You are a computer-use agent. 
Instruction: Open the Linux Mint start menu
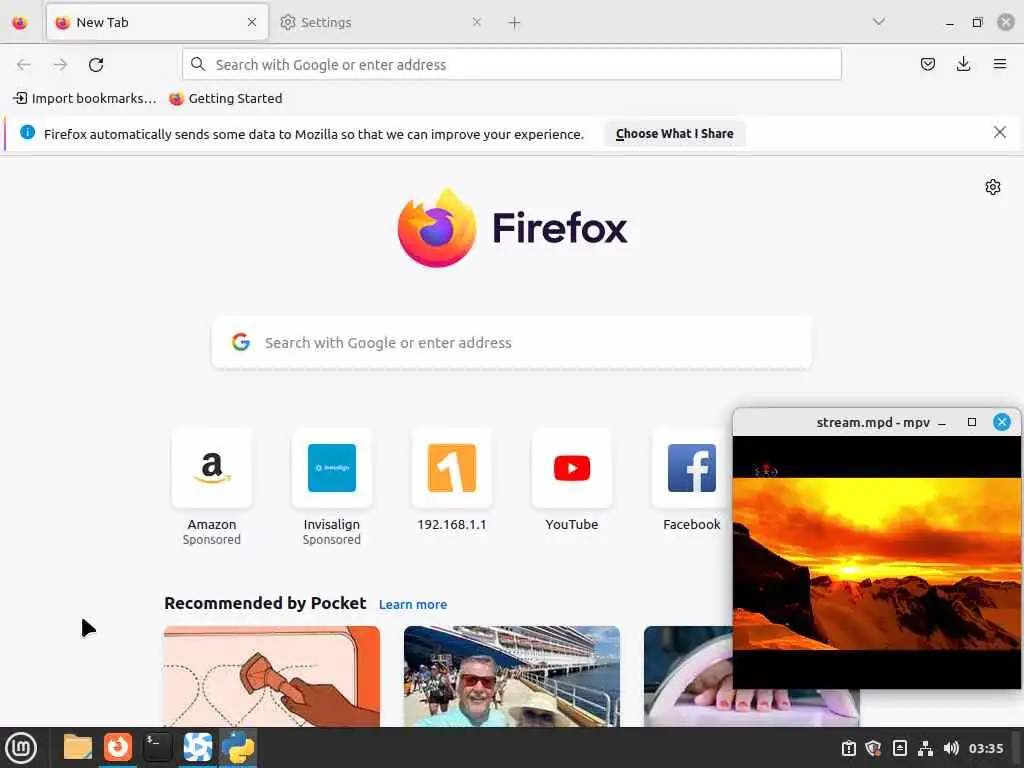21,748
